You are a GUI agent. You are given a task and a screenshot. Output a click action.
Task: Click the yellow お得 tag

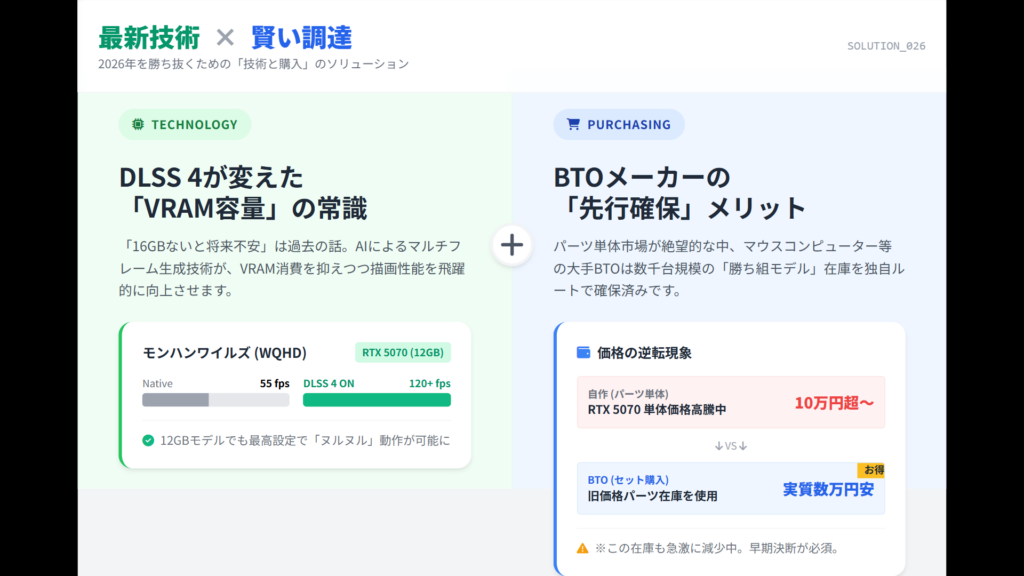870,470
